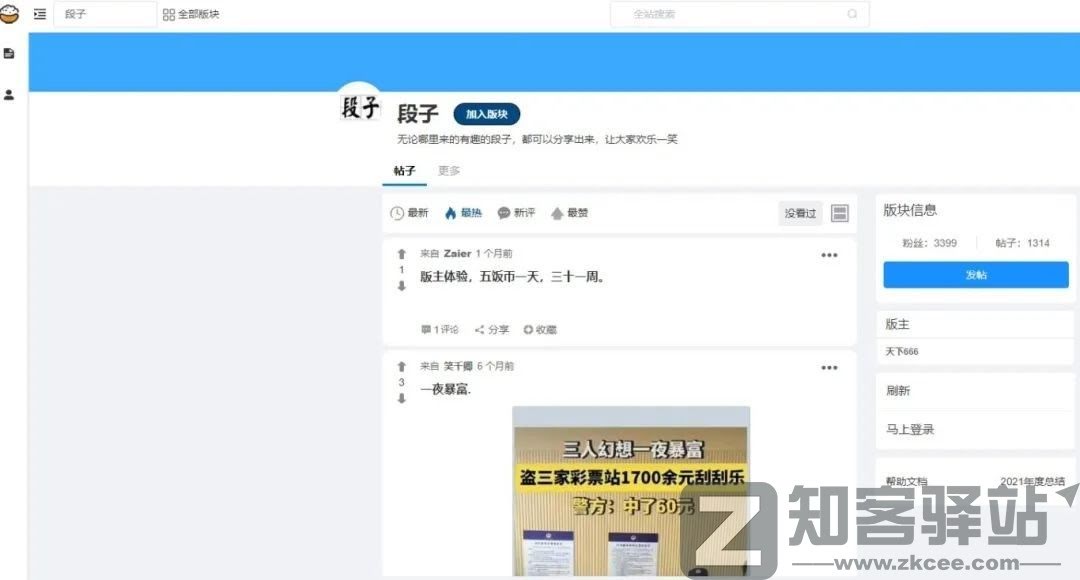This screenshot has height=580, width=1080.
Task: Open the sidebar menu icon beside the logo
Action: tap(38, 14)
